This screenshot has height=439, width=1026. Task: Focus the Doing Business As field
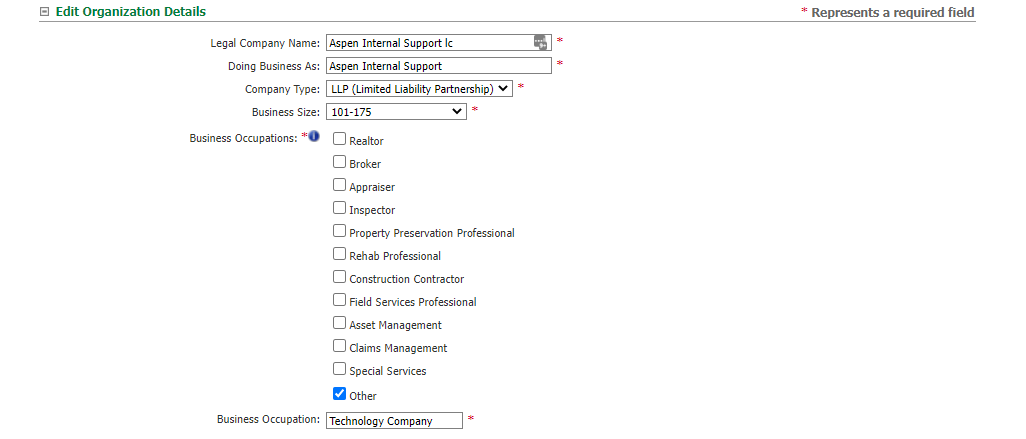pos(438,66)
